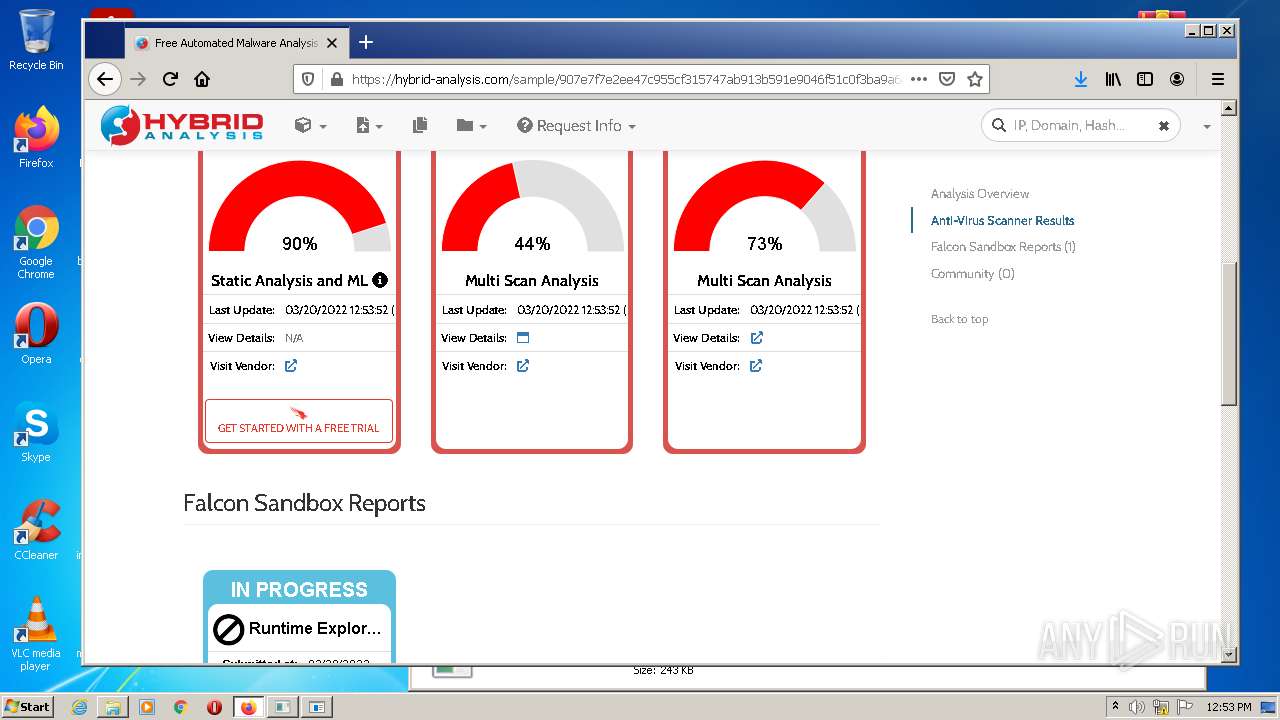Open the search options dropdown caret
Viewport: 1280px width, 720px height.
click(1207, 127)
